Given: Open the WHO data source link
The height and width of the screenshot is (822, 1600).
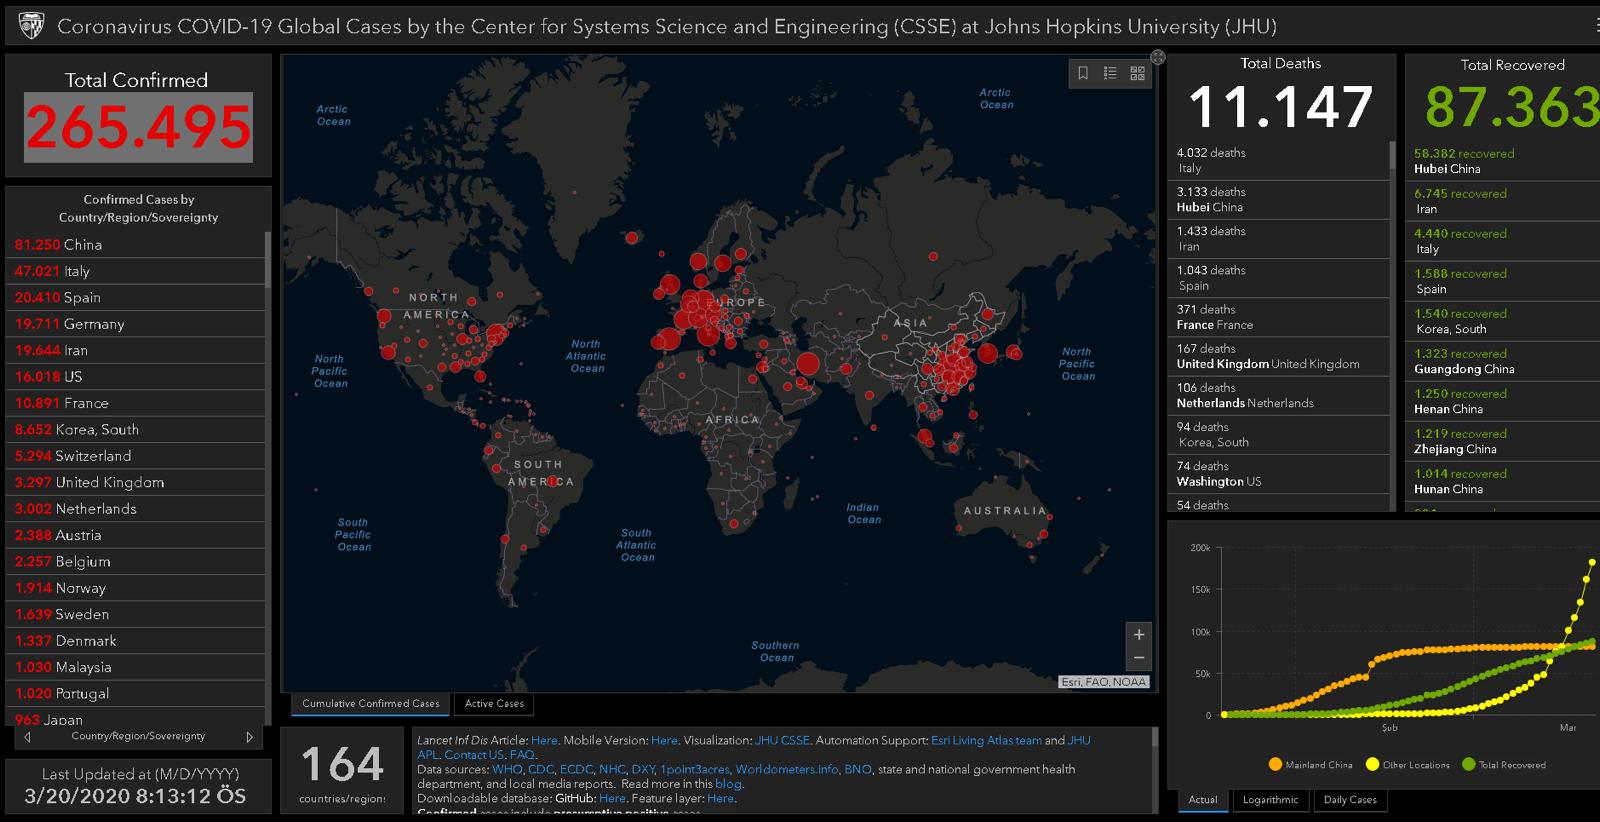Looking at the screenshot, I should tap(506, 770).
